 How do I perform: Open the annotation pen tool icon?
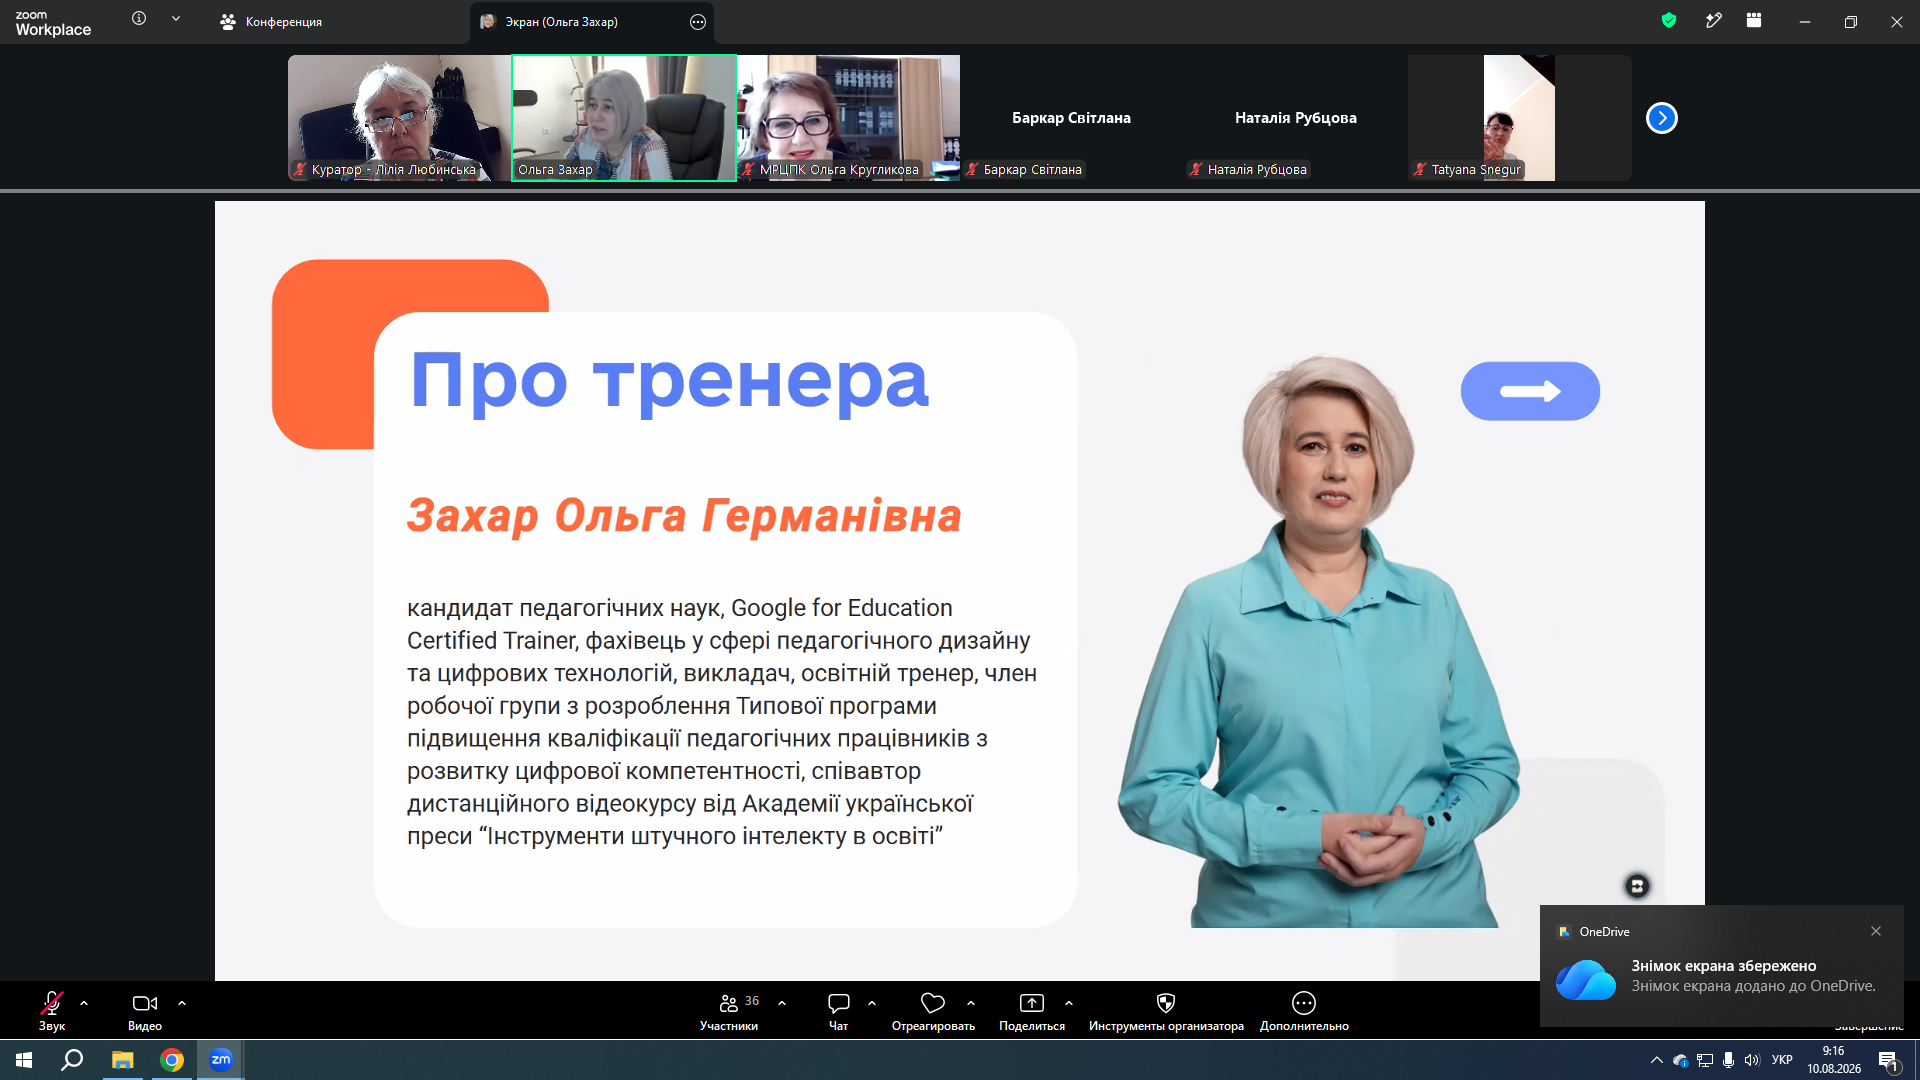1714,20
